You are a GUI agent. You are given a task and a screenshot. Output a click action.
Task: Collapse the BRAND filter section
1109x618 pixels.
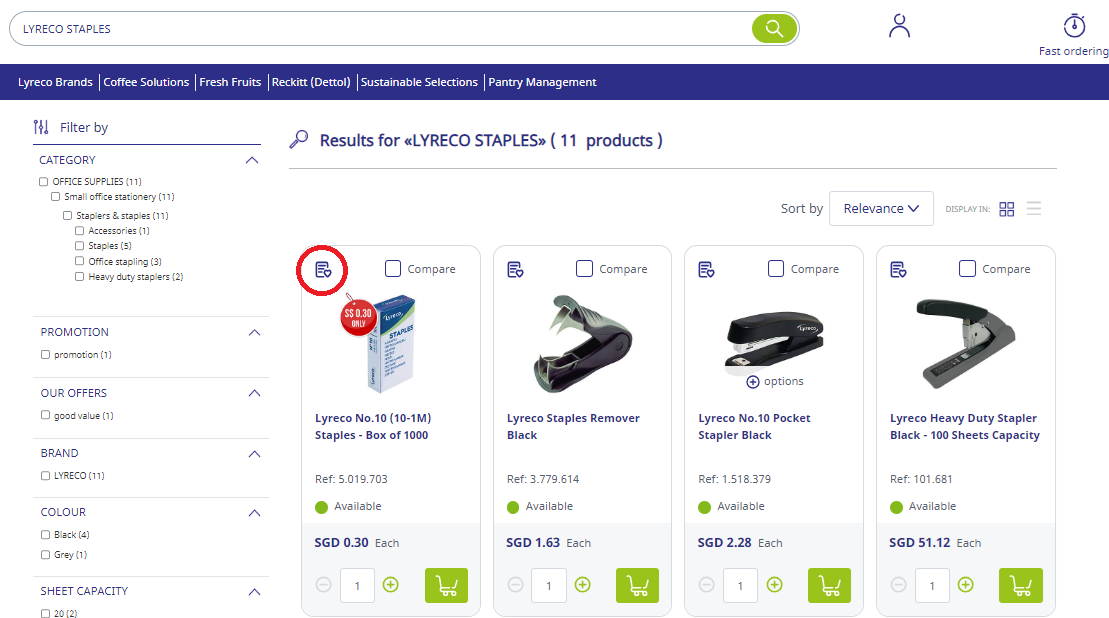[x=255, y=453]
